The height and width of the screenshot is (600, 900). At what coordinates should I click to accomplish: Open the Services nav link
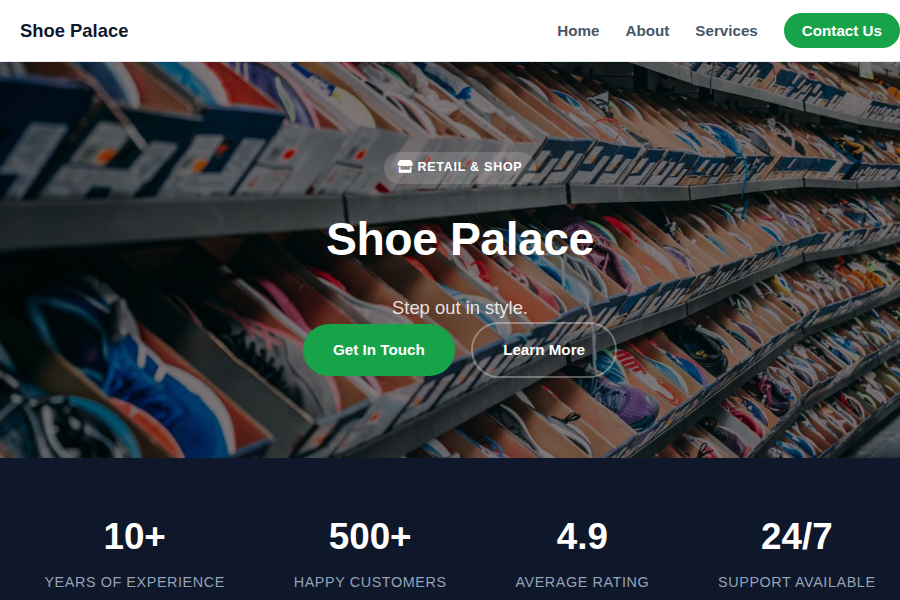click(726, 31)
